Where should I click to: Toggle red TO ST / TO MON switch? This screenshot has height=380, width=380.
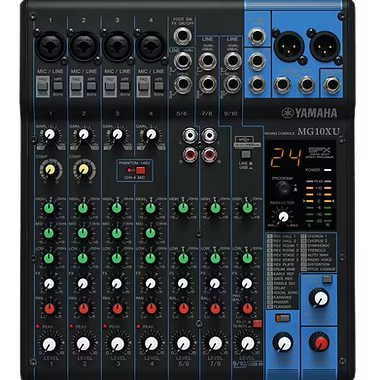[x=257, y=324]
